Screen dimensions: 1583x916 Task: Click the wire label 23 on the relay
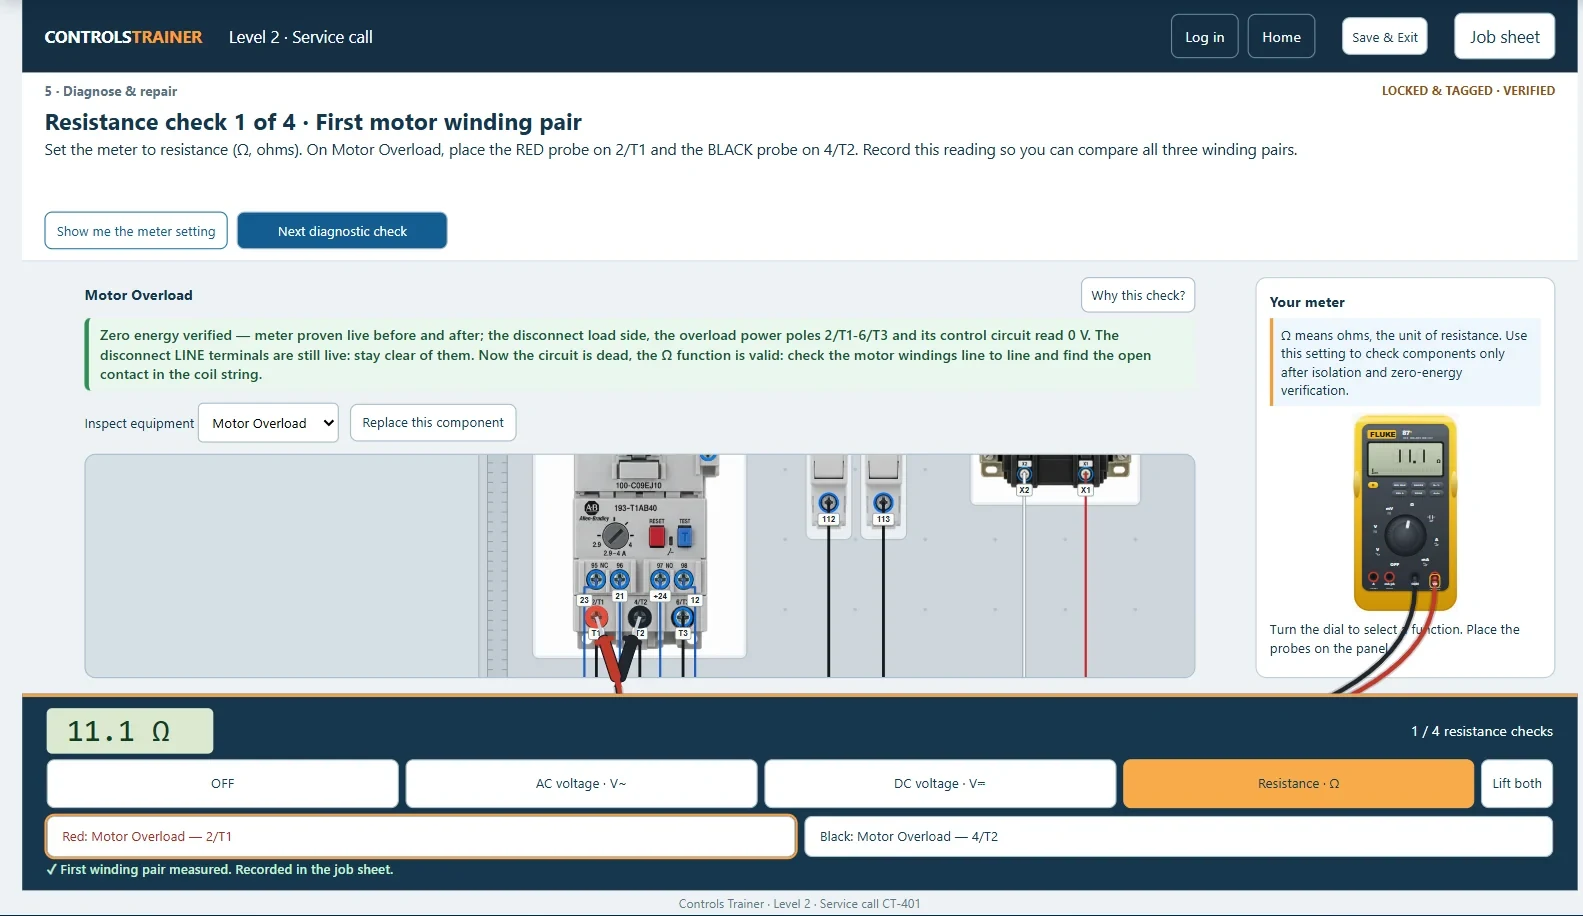(584, 600)
